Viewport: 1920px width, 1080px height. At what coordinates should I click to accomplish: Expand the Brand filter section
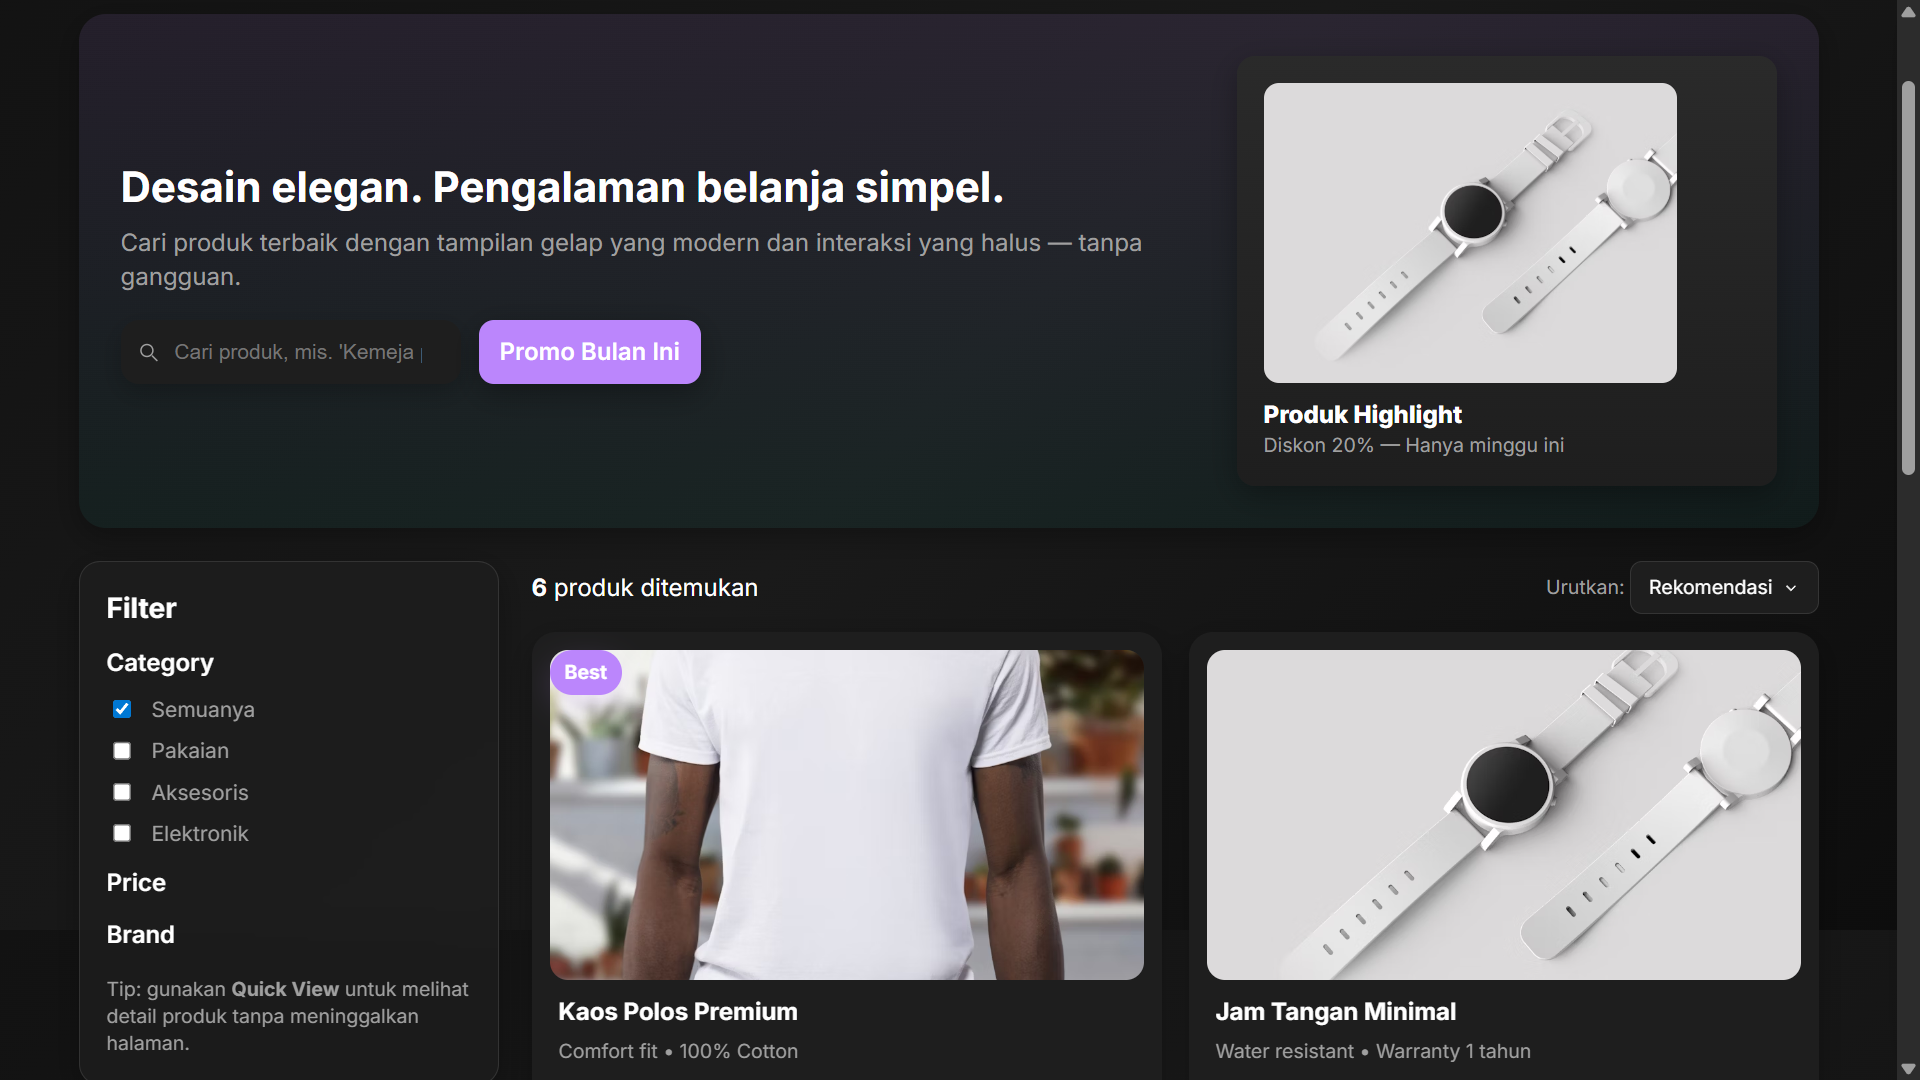(141, 934)
